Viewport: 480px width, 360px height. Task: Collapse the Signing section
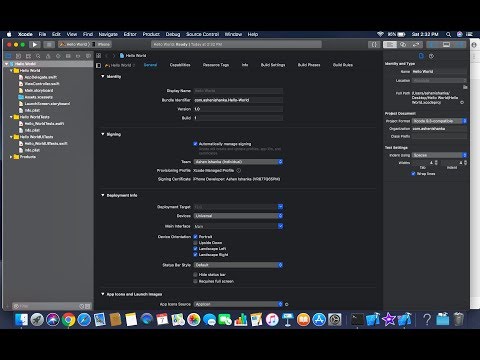(x=103, y=134)
